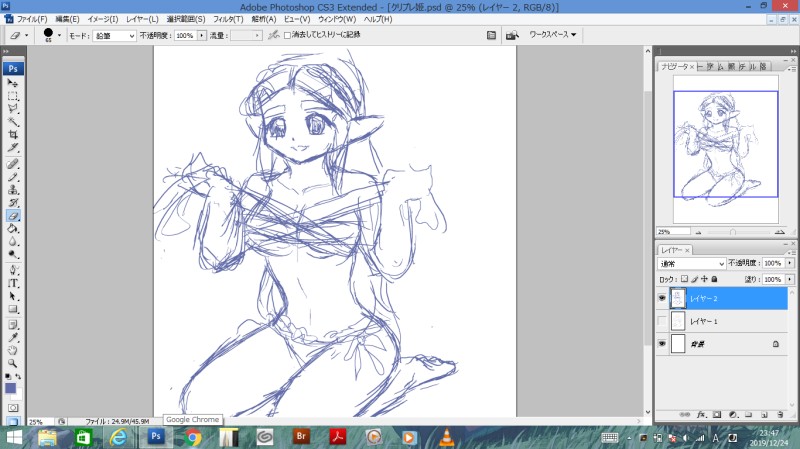Expand the toolbox panel with double arrows
The height and width of the screenshot is (449, 800).
tap(6, 51)
